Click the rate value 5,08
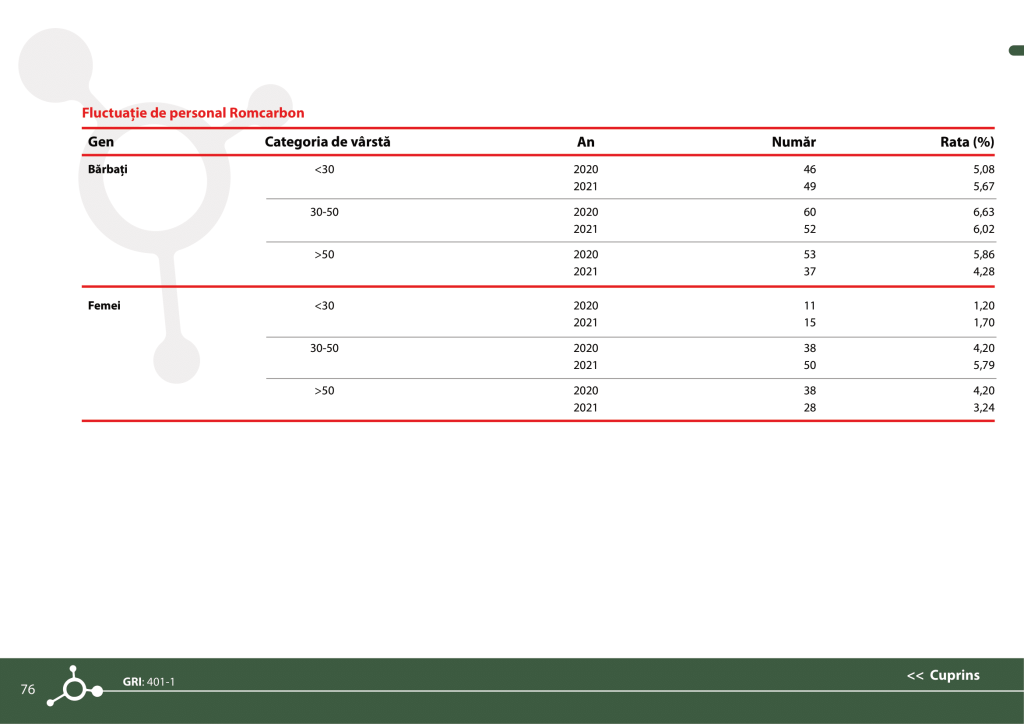The width and height of the screenshot is (1024, 724). pyautogui.click(x=983, y=170)
